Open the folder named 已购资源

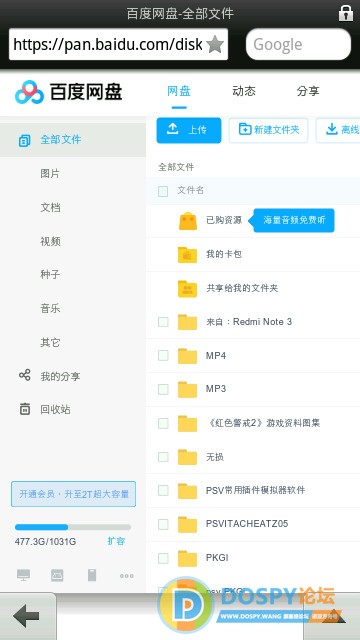tap(224, 220)
